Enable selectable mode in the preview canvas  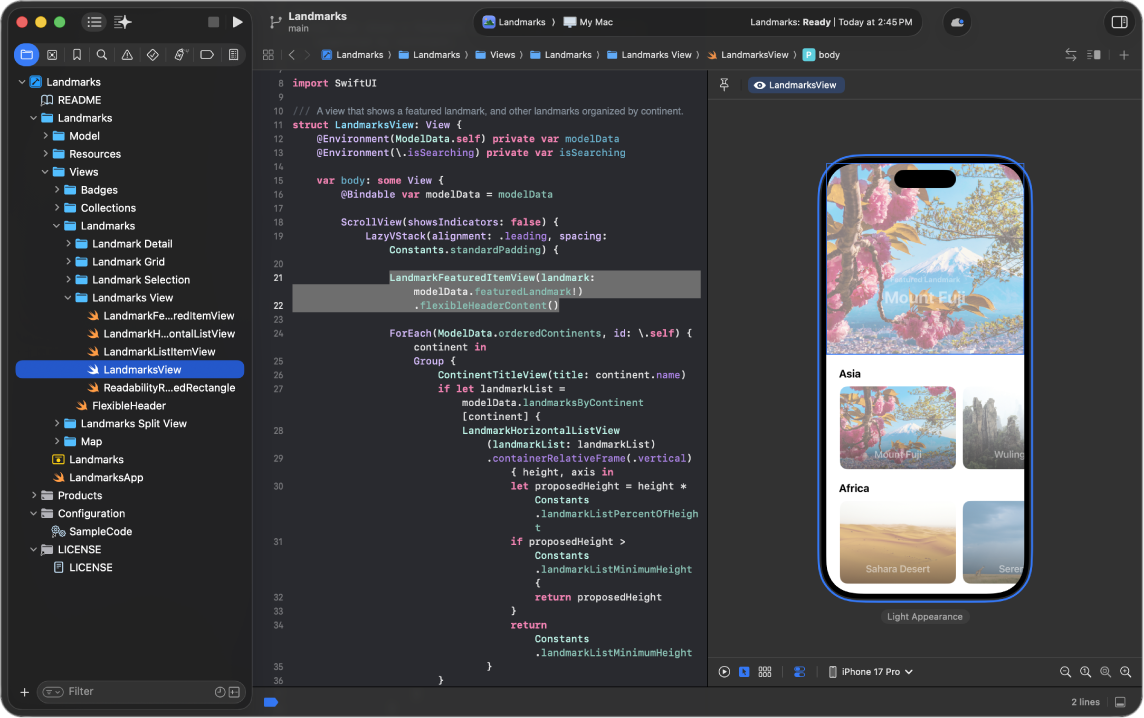[x=744, y=671]
